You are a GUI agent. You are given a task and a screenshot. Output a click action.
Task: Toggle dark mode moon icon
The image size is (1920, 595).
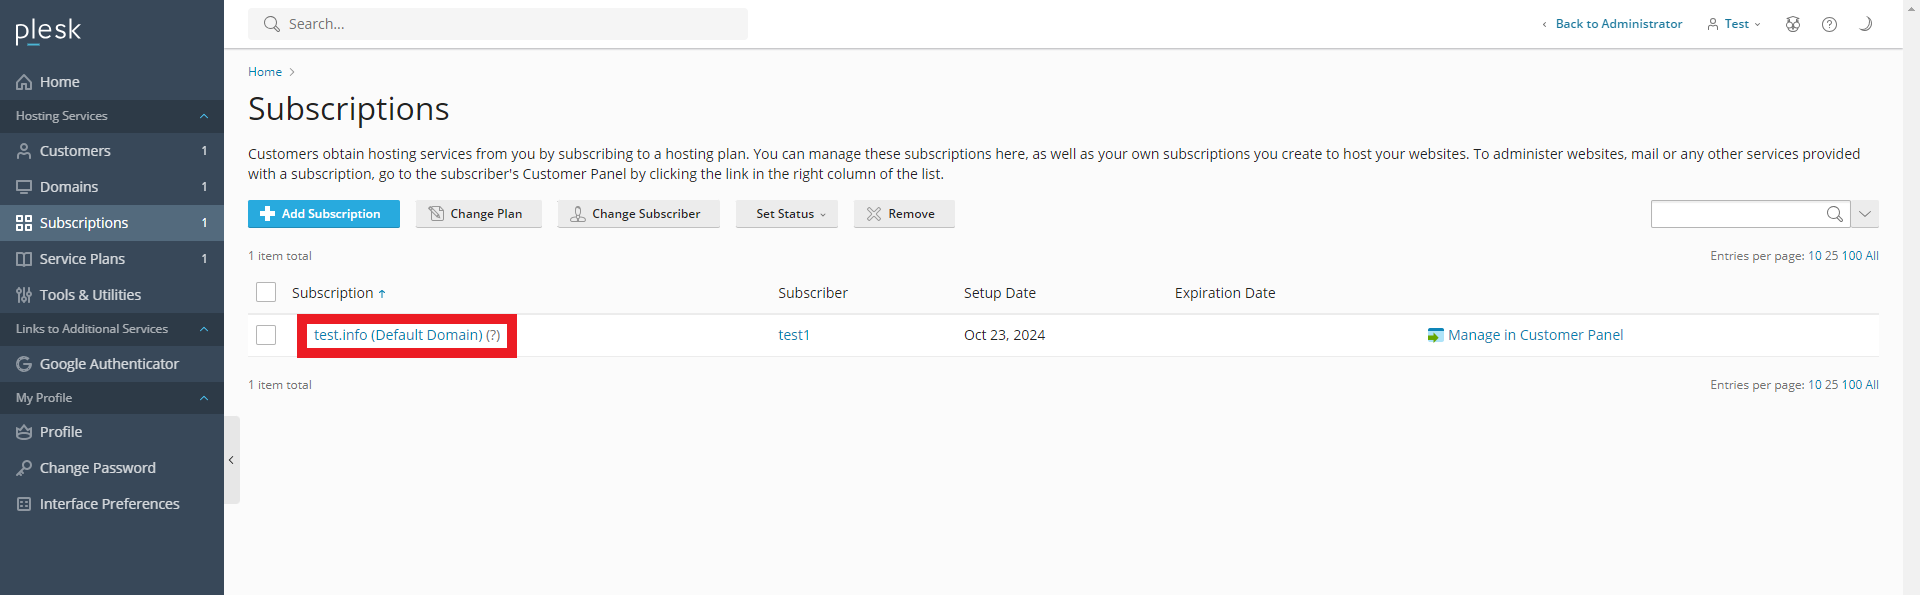click(1865, 24)
